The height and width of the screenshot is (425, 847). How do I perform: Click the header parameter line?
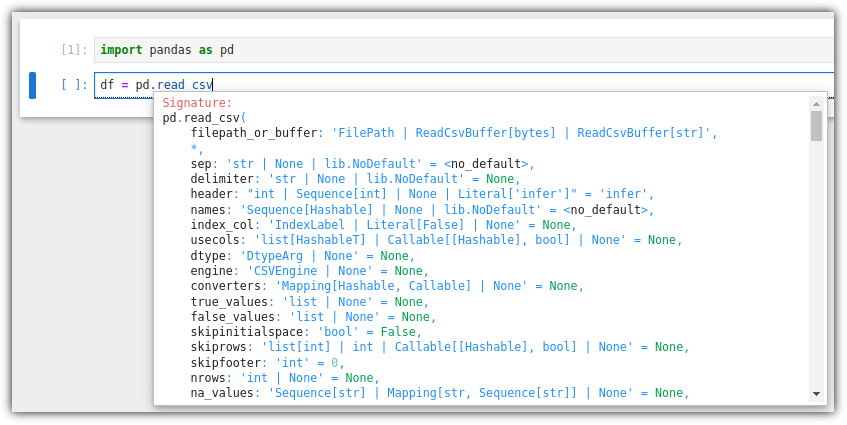point(422,194)
